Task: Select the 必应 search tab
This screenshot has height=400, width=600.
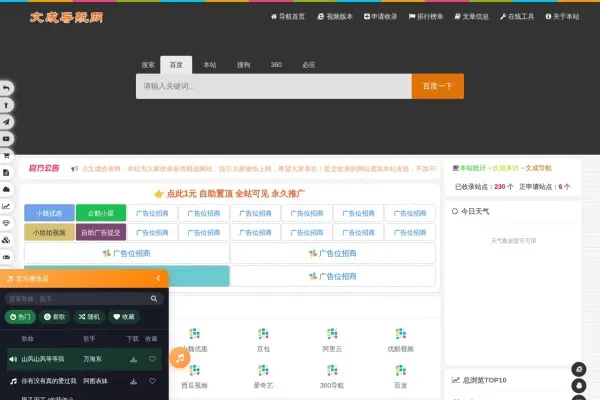Action: pos(308,65)
